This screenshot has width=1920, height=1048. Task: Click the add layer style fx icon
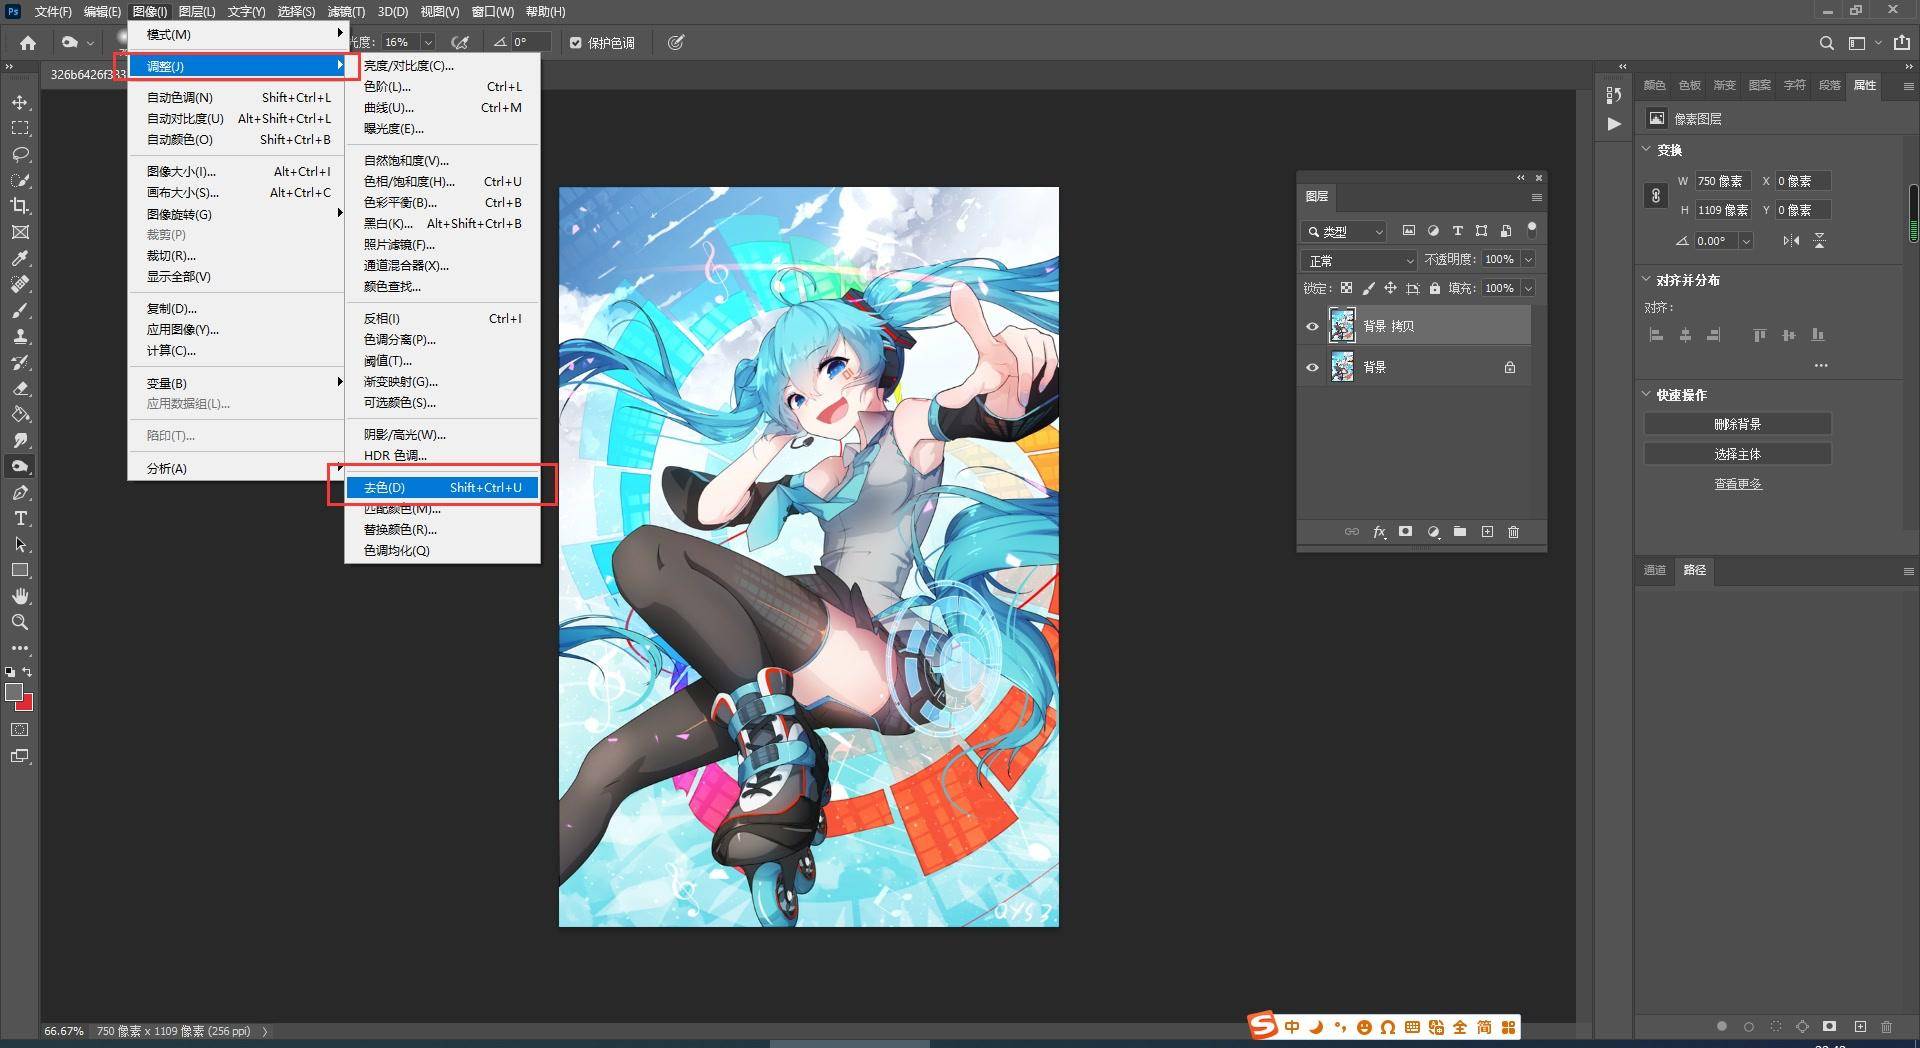(x=1379, y=532)
